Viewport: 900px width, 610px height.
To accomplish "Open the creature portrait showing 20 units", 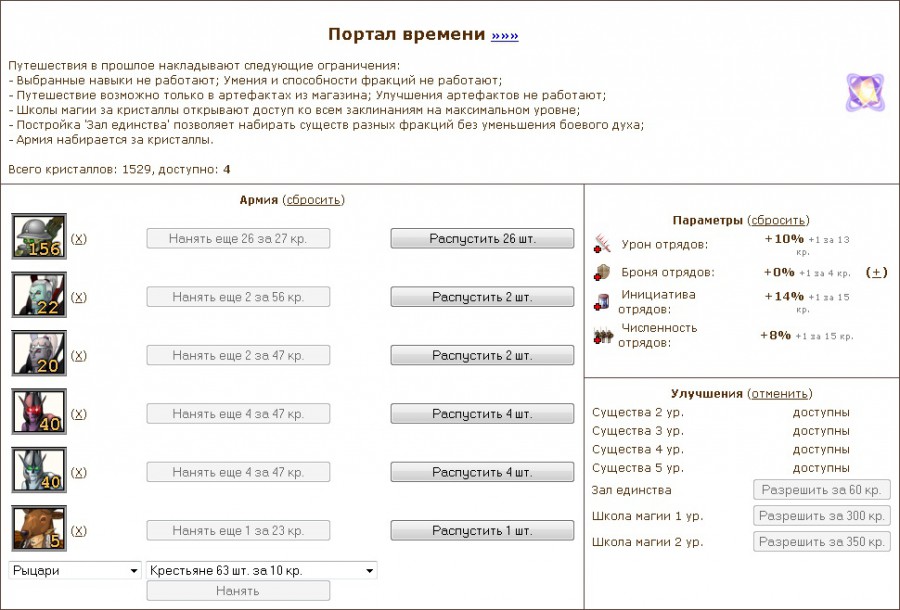I will 39,353.
